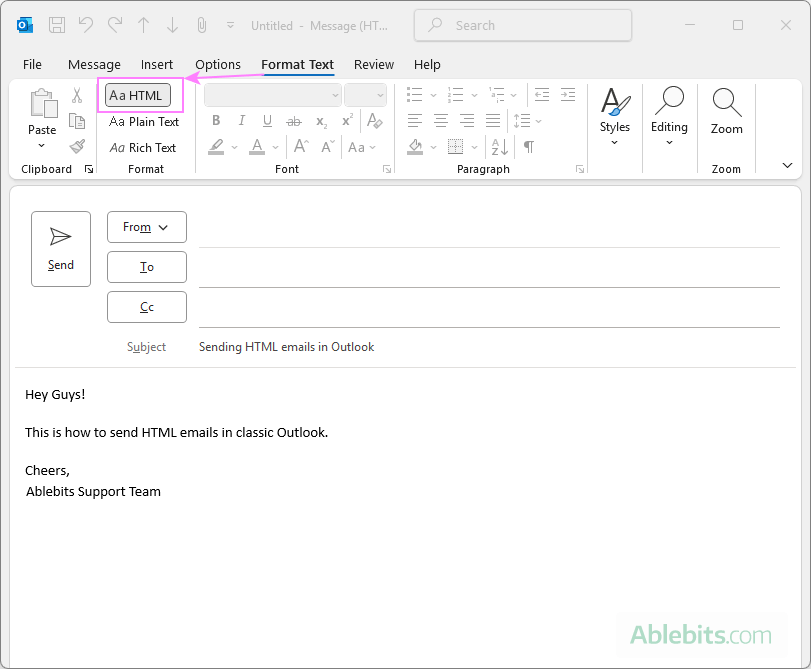Click the Paste clipboard icon

tap(43, 103)
